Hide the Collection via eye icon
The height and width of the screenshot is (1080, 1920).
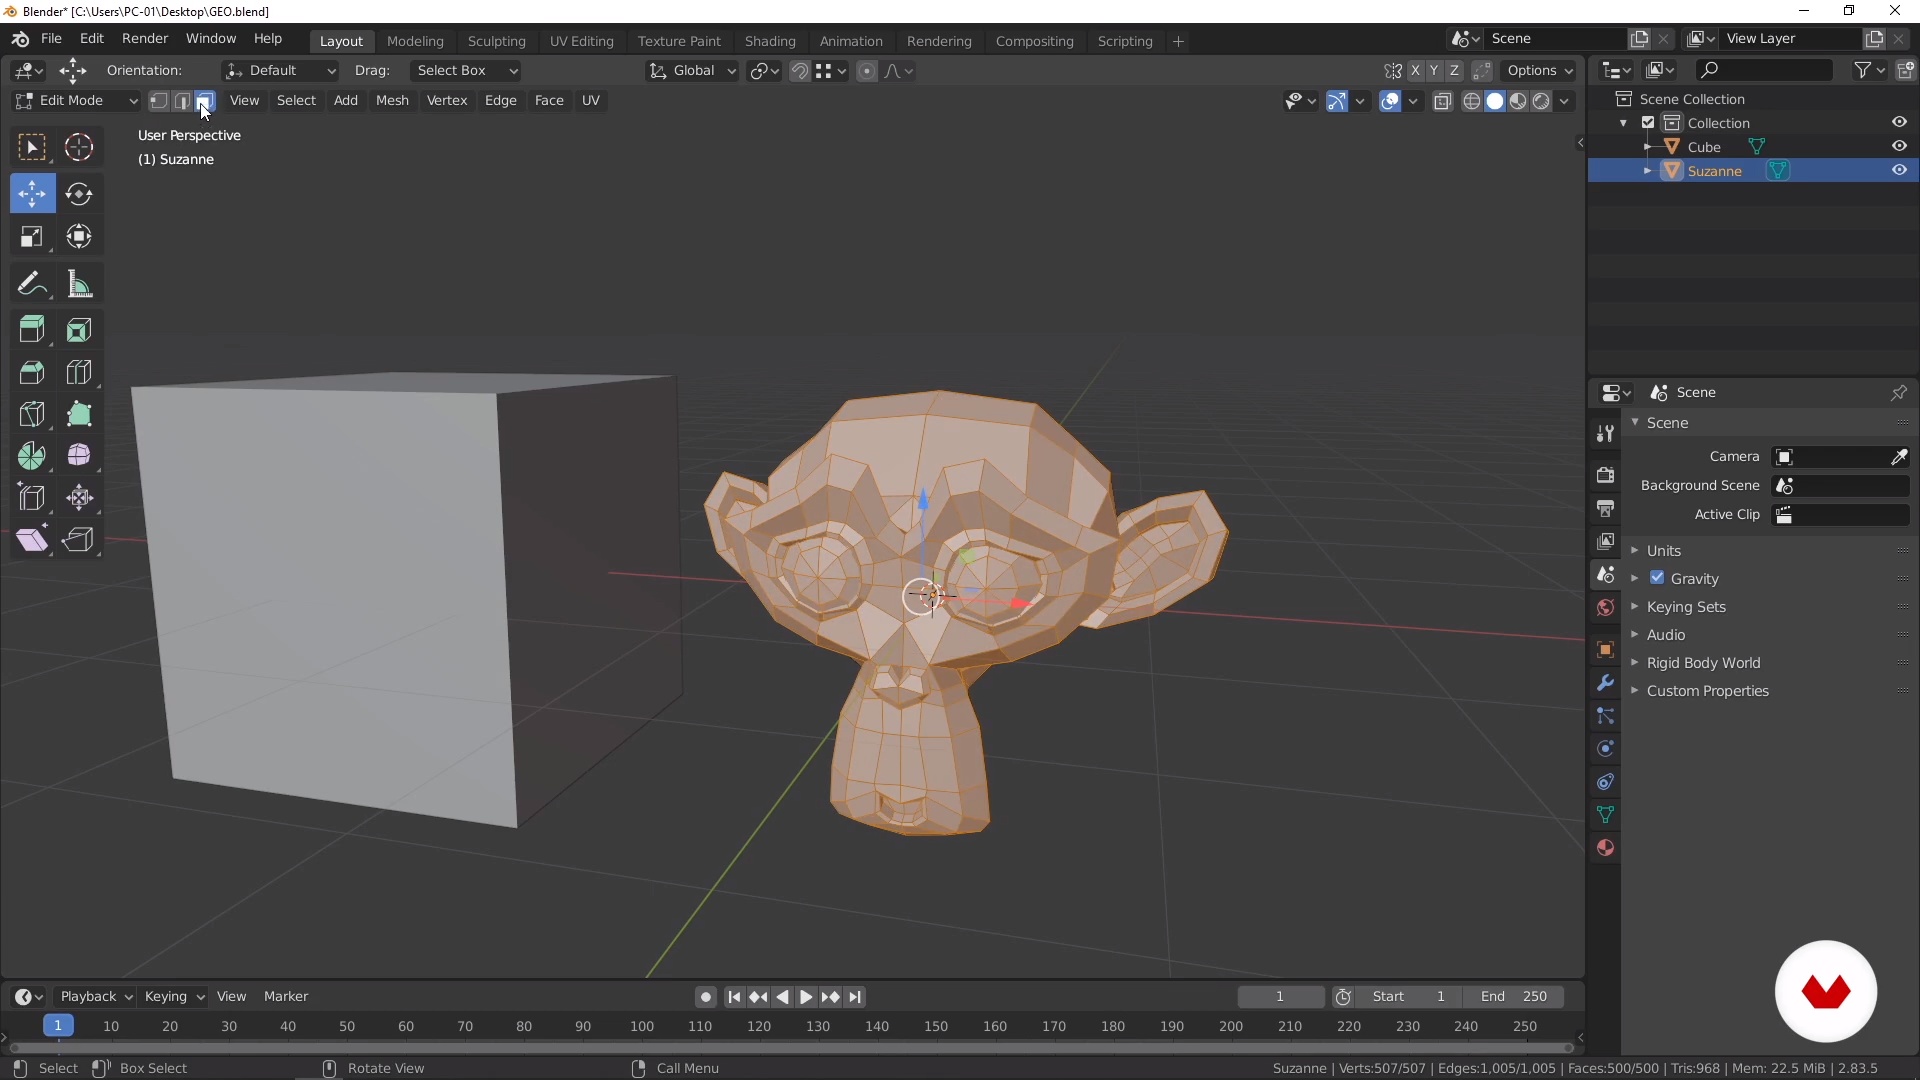1899,122
